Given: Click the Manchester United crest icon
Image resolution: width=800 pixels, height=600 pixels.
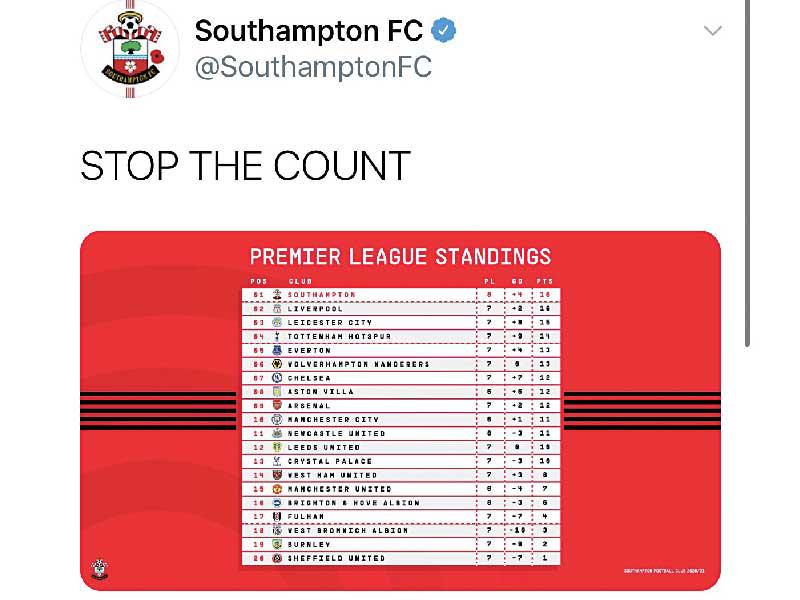Looking at the screenshot, I should 275,489.
